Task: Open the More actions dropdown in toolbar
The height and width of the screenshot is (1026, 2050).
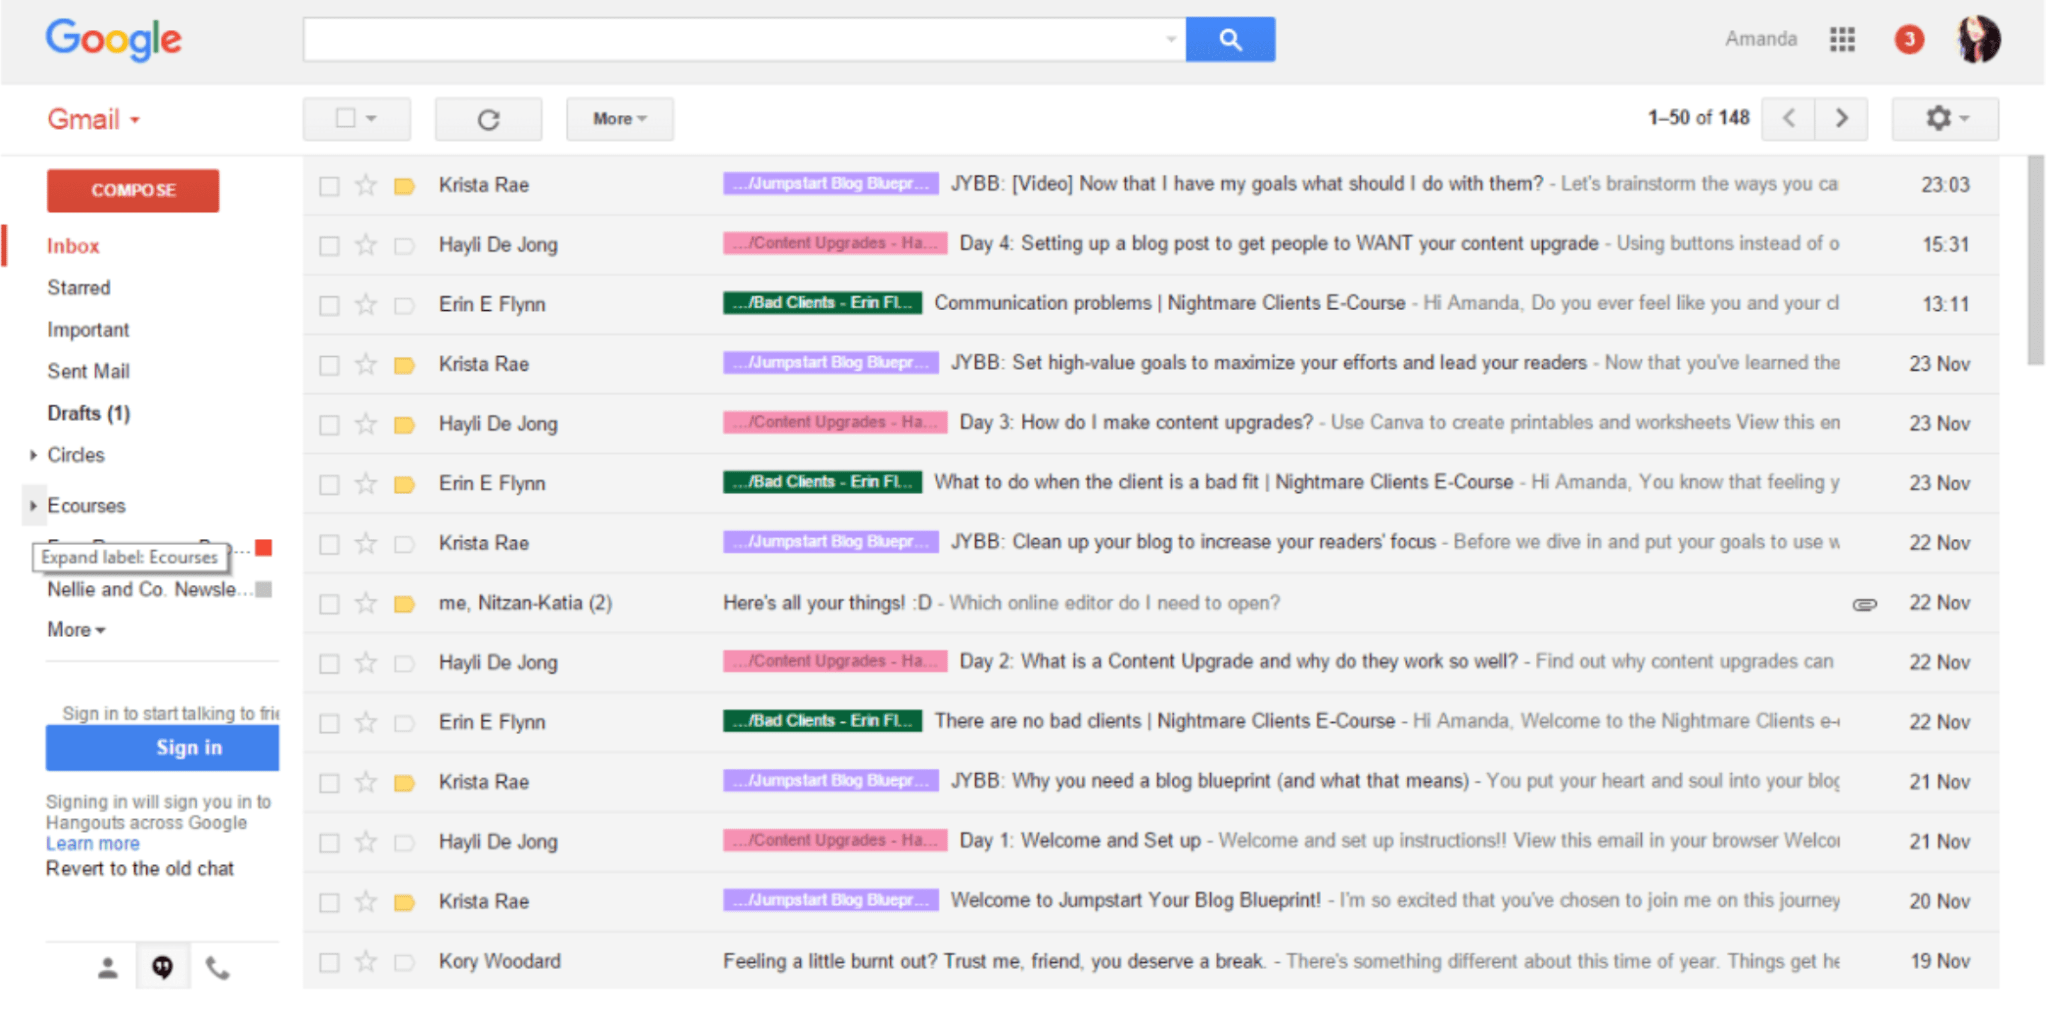Action: click(x=619, y=119)
